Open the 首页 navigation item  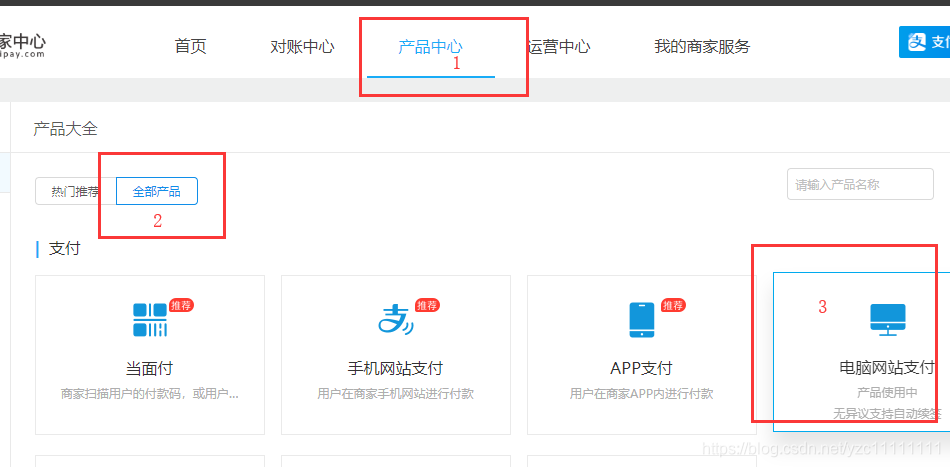[x=191, y=47]
